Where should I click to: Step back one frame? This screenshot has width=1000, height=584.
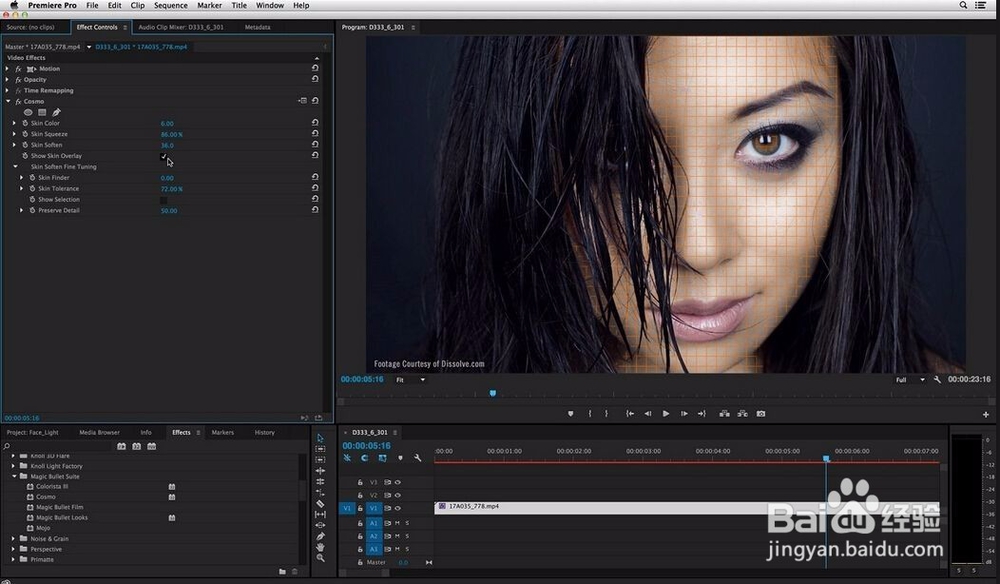pos(648,414)
